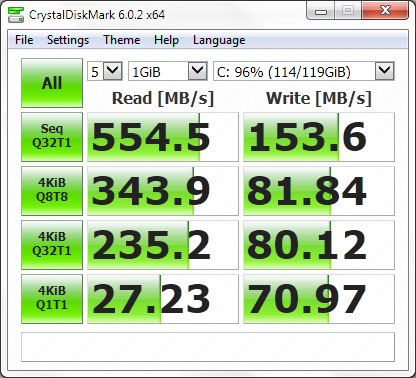Open the Settings menu
The image size is (416, 378).
pos(68,40)
